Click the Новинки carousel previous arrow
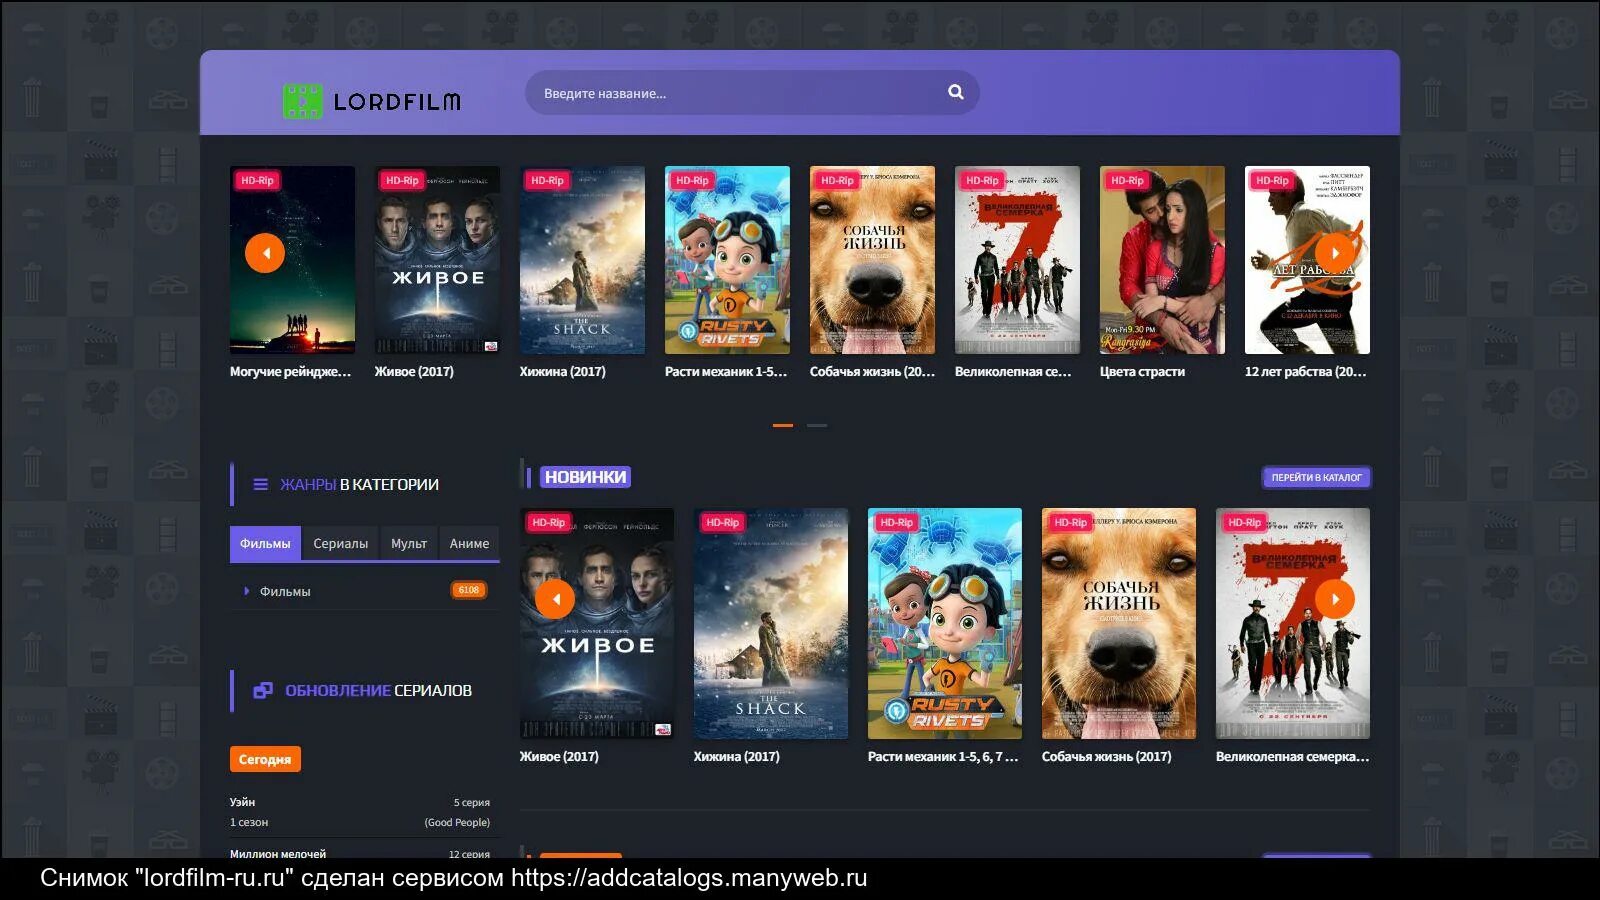Image resolution: width=1600 pixels, height=900 pixels. (555, 599)
